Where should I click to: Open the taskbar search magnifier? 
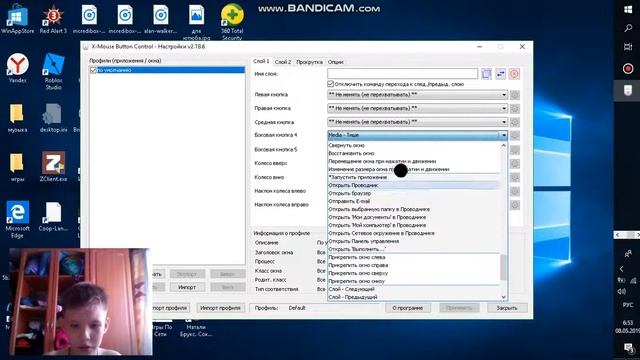pos(628,28)
